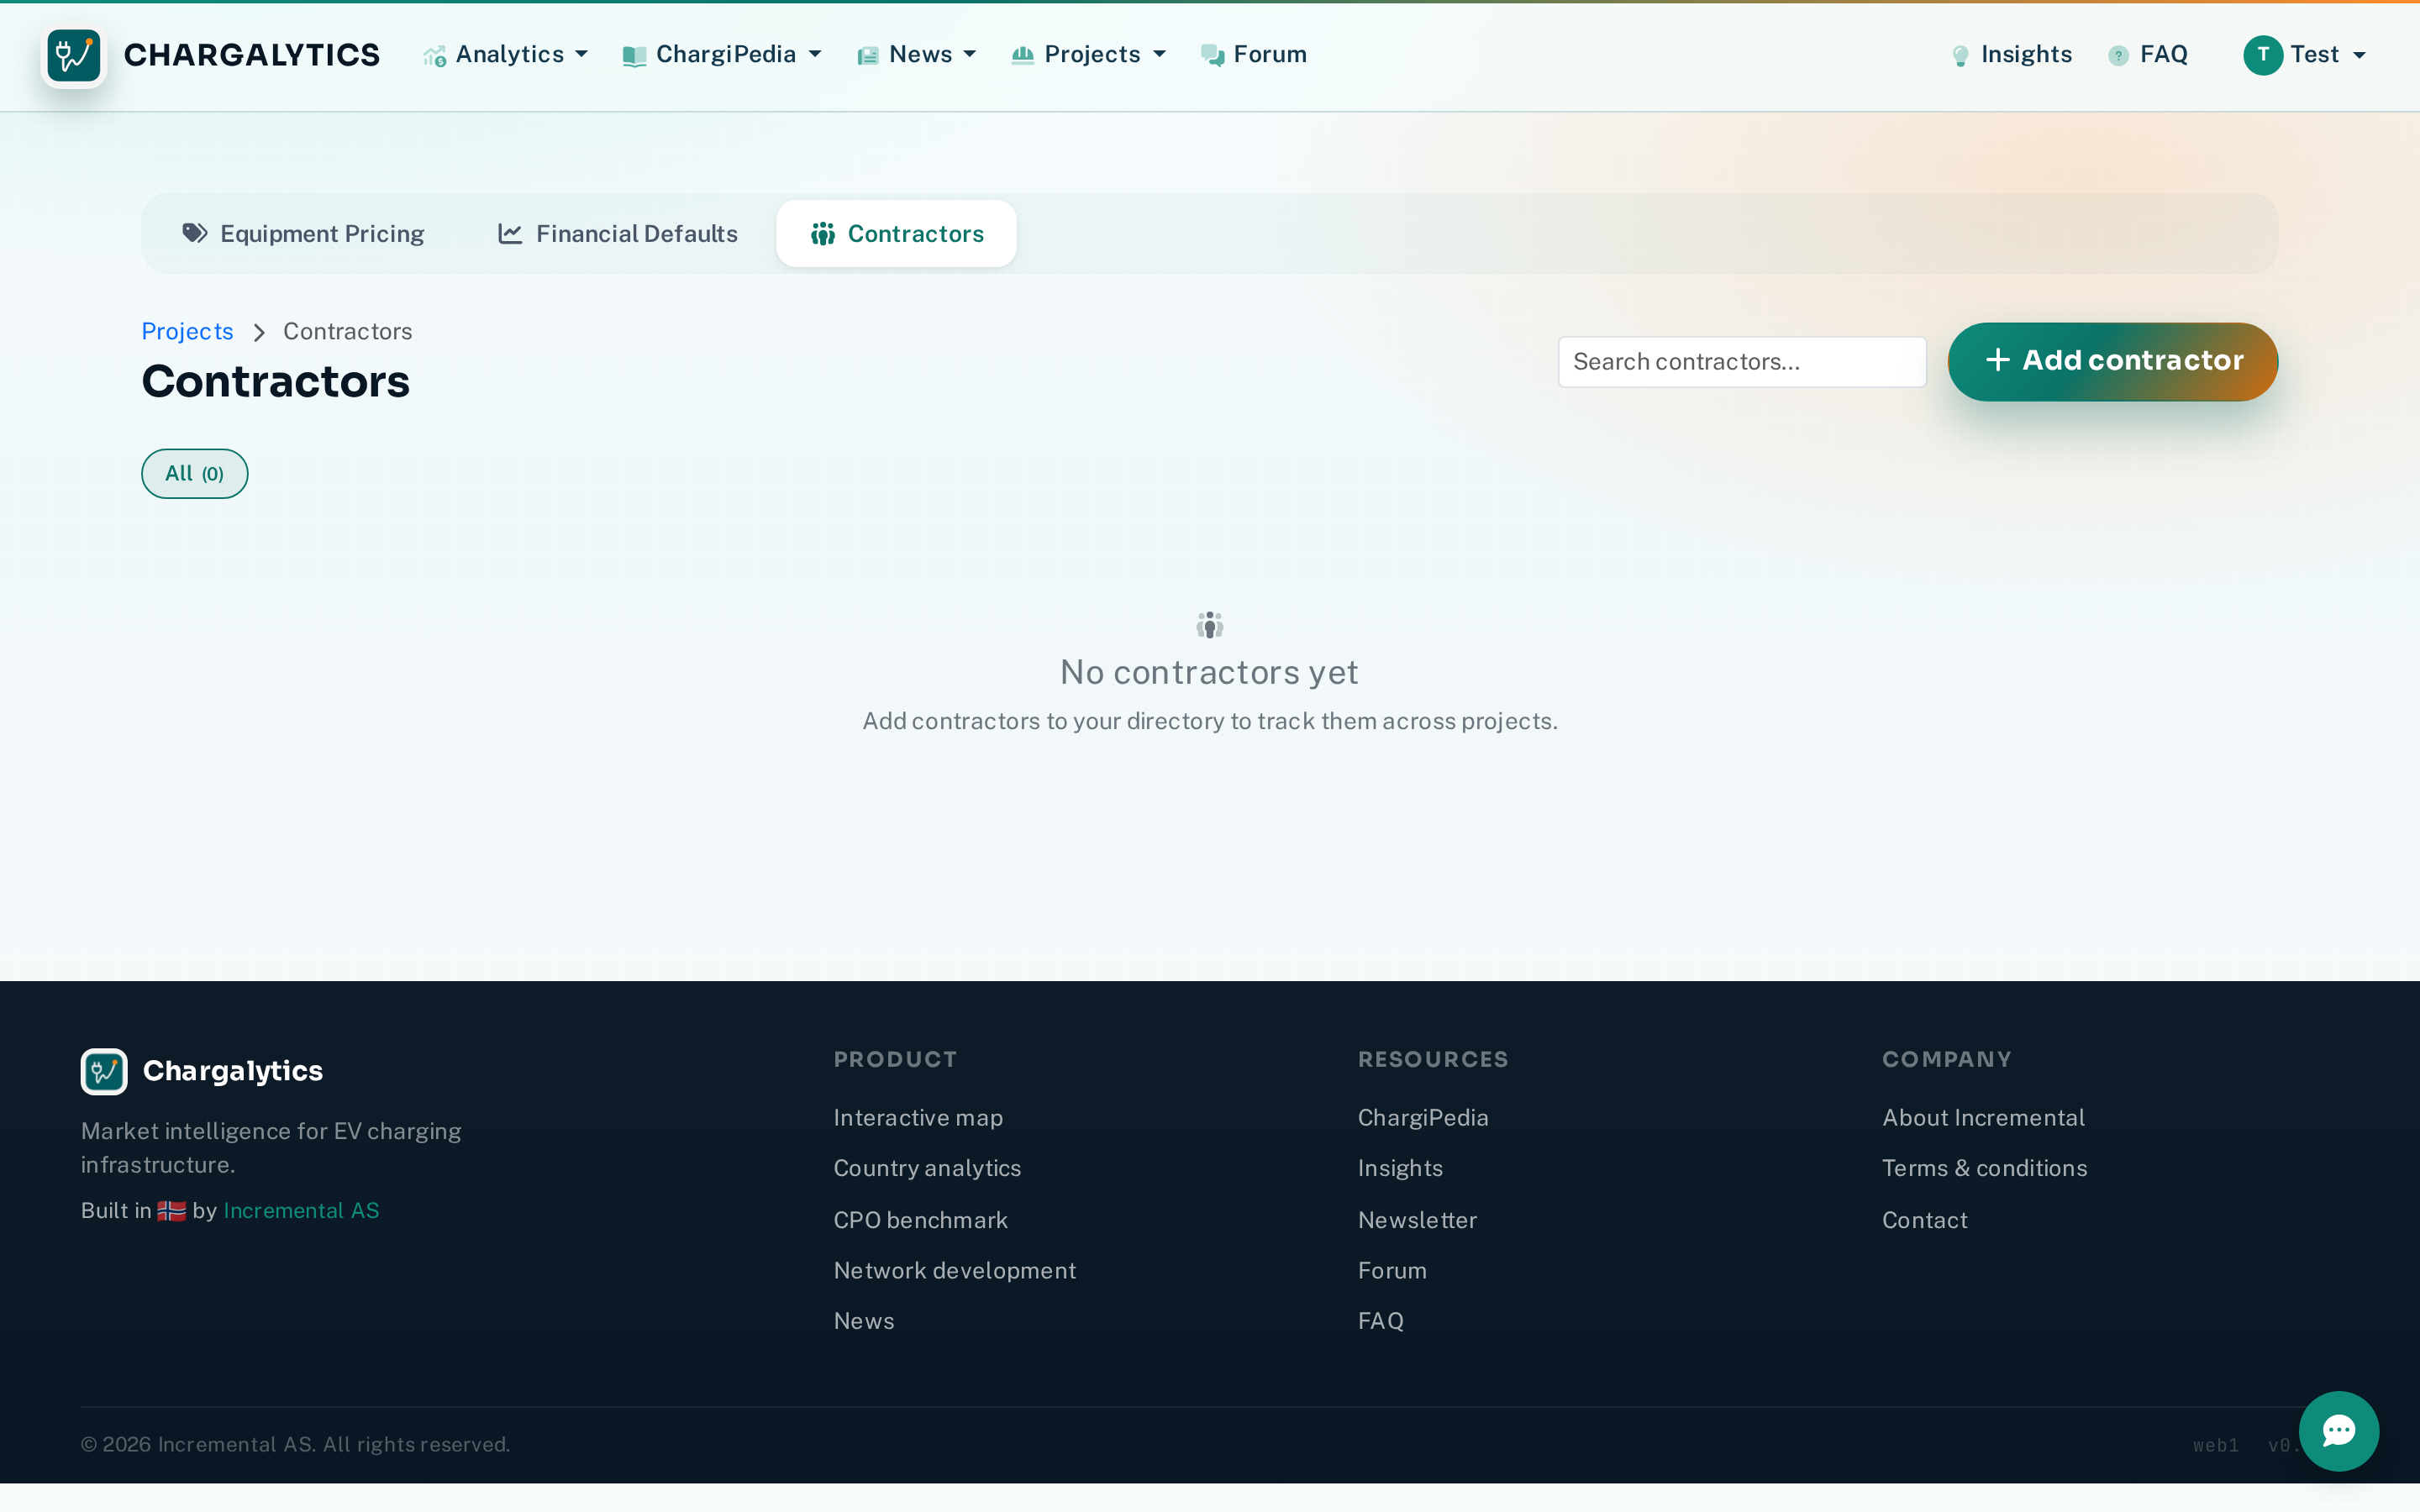Open the chat support bubble
Image resolution: width=2420 pixels, height=1512 pixels.
[x=2338, y=1431]
